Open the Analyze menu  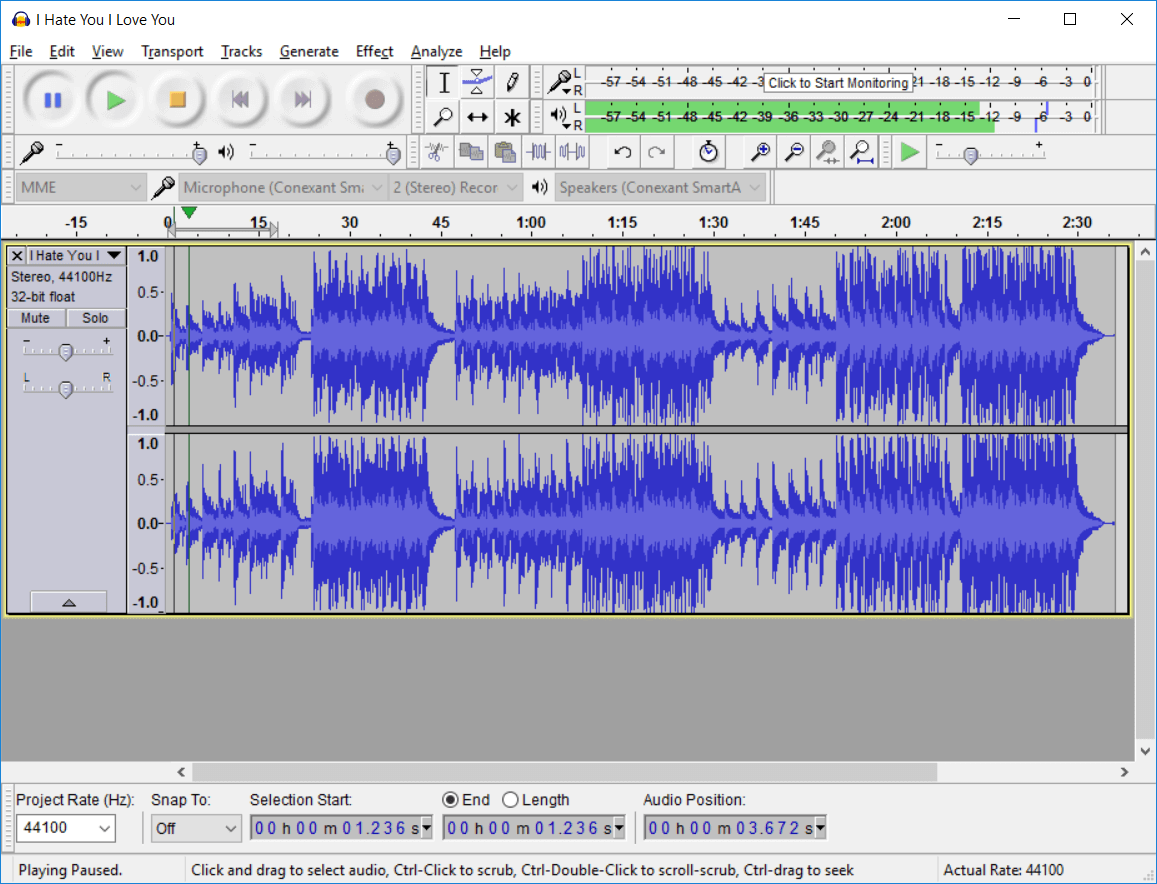coord(436,52)
